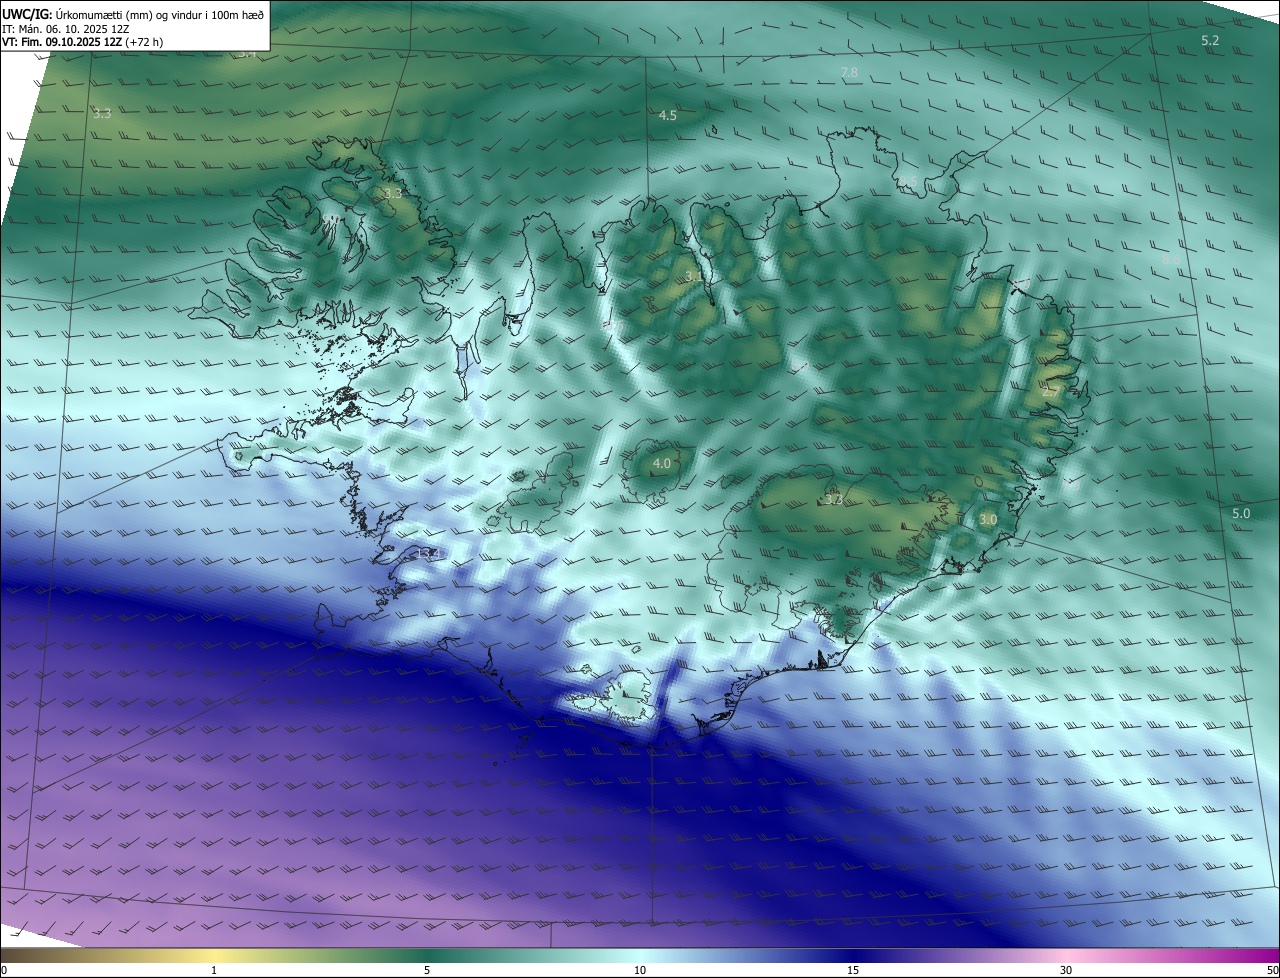Click the 'IT: Mán. 06. 10. 2025 12Z' line
The height and width of the screenshot is (978, 1280).
click(x=65, y=29)
